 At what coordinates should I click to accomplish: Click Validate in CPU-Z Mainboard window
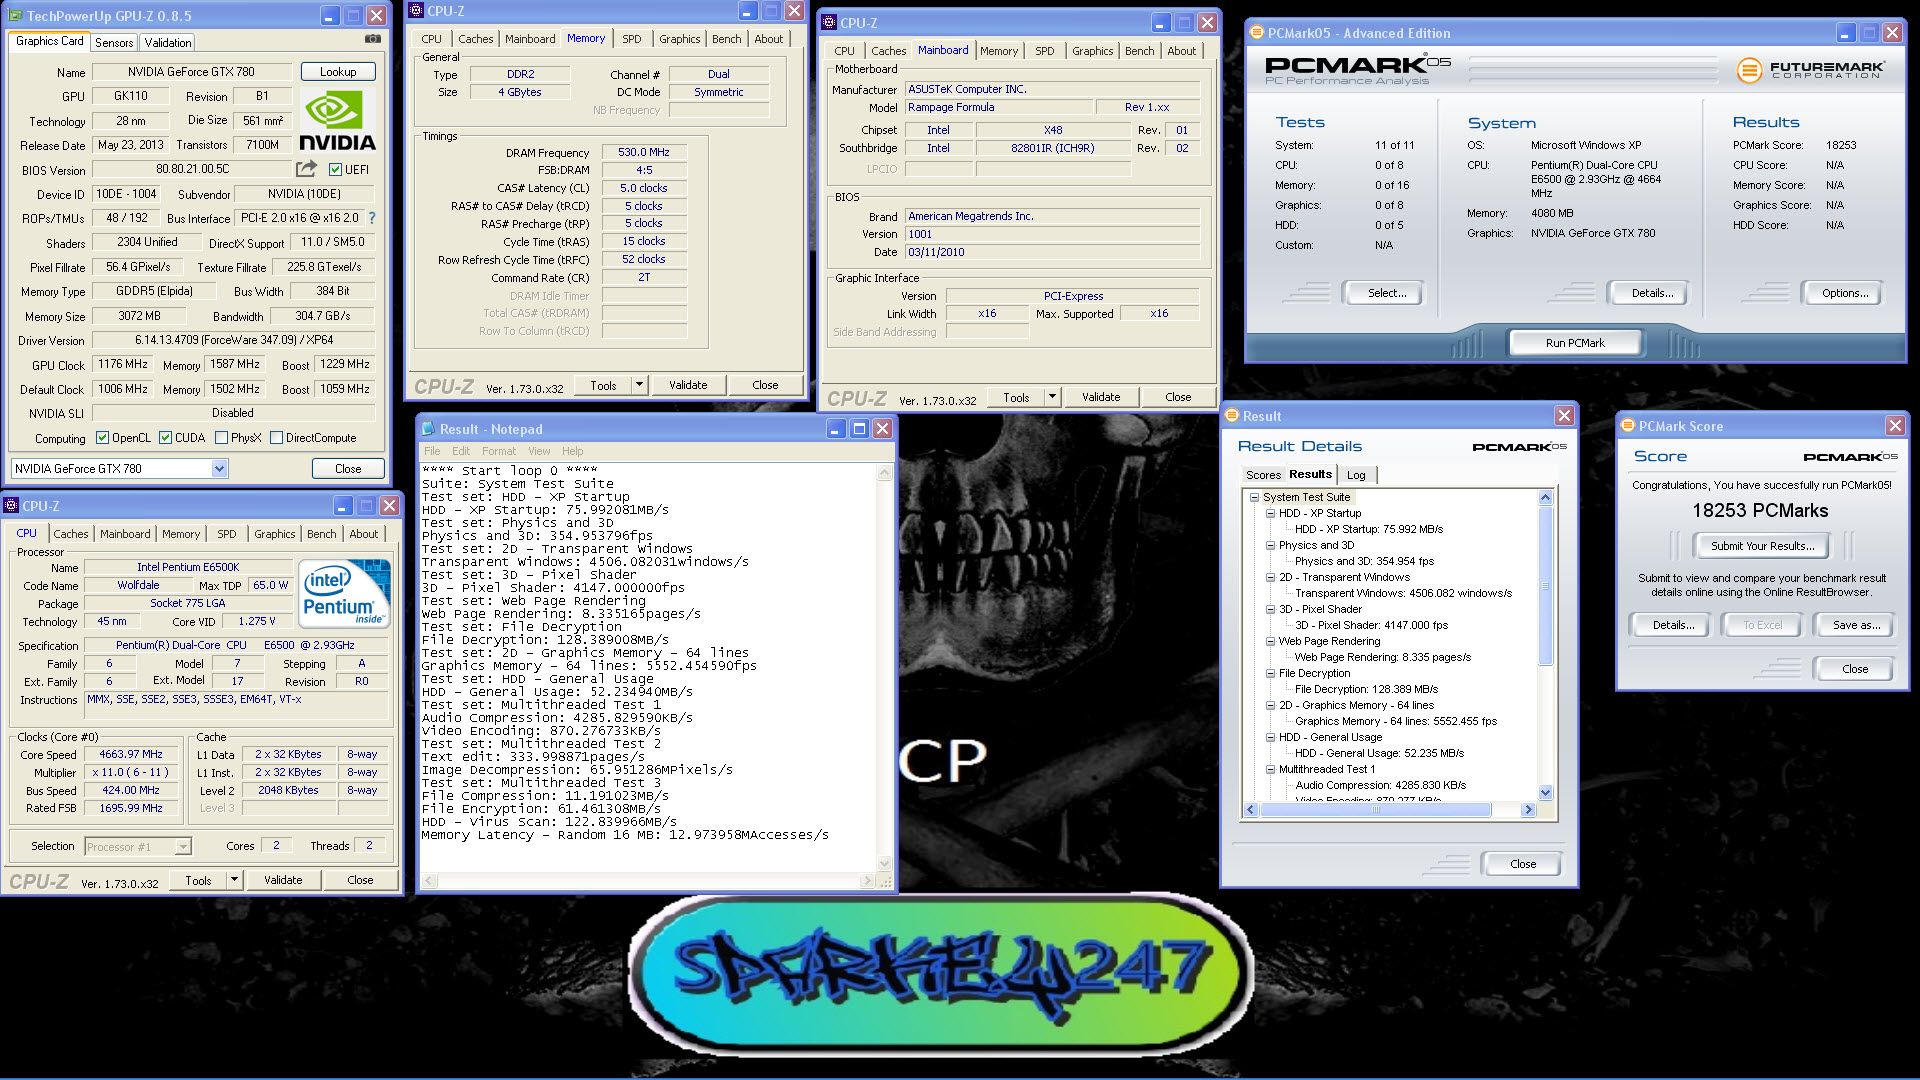pyautogui.click(x=1101, y=397)
